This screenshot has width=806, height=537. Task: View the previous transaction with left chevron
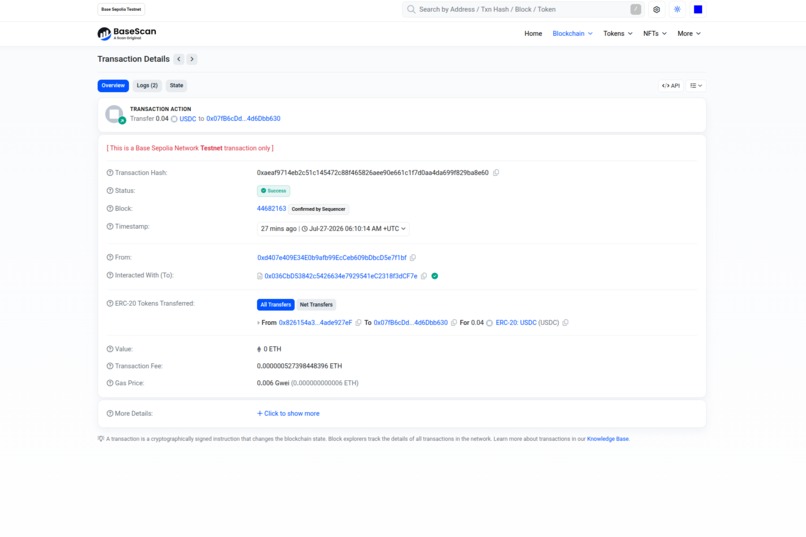pyautogui.click(x=179, y=59)
